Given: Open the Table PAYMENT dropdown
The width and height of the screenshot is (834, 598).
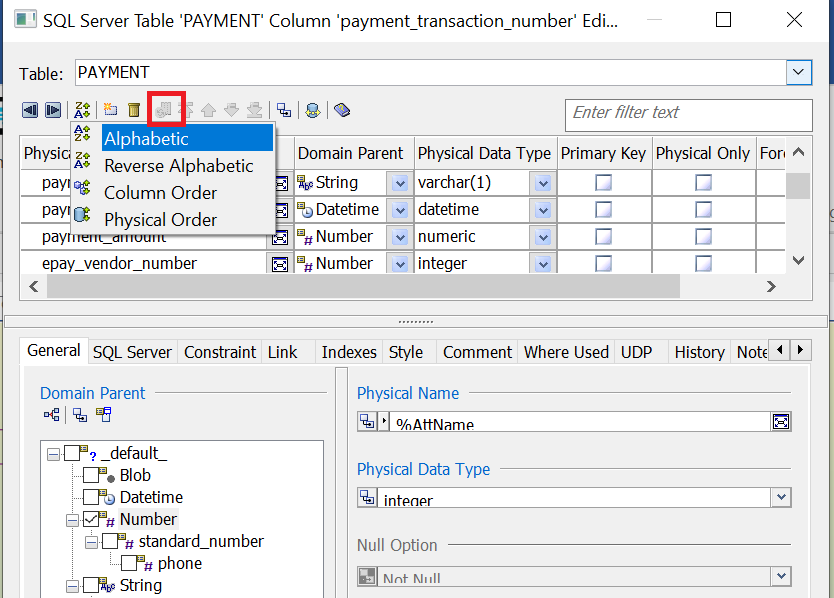Looking at the screenshot, I should (x=798, y=72).
